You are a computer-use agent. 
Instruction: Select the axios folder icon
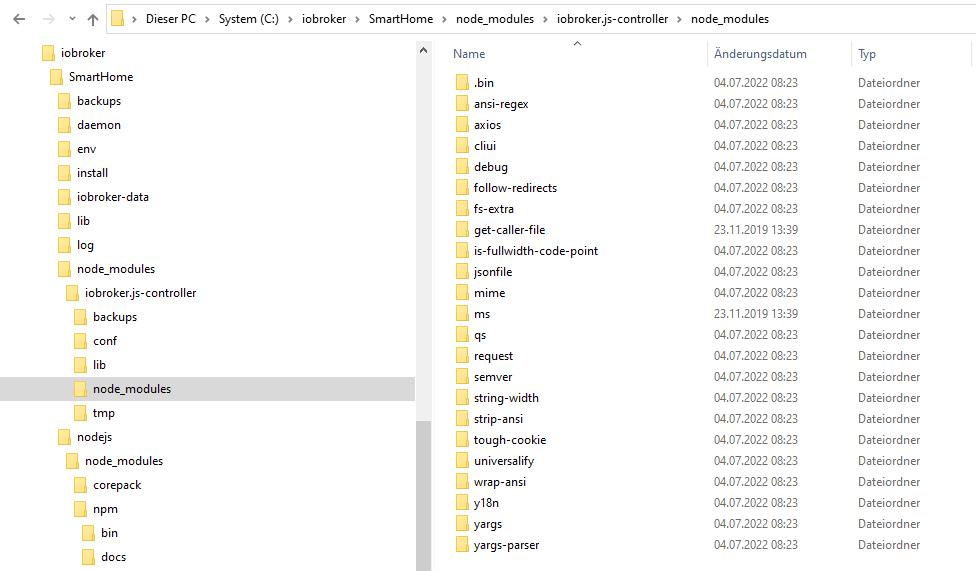[462, 125]
